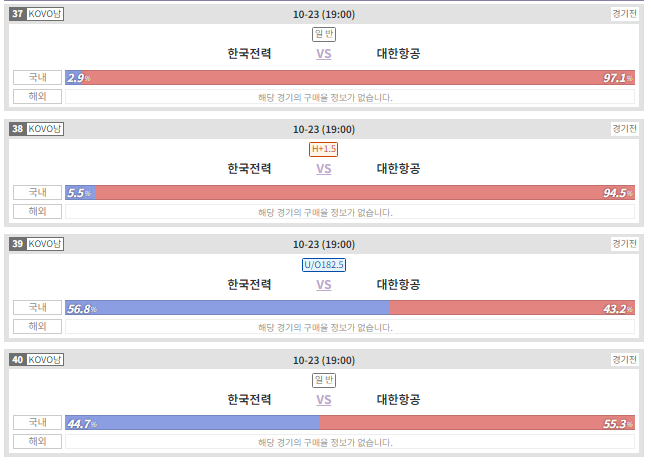Open the VS link in match 38

click(x=323, y=169)
